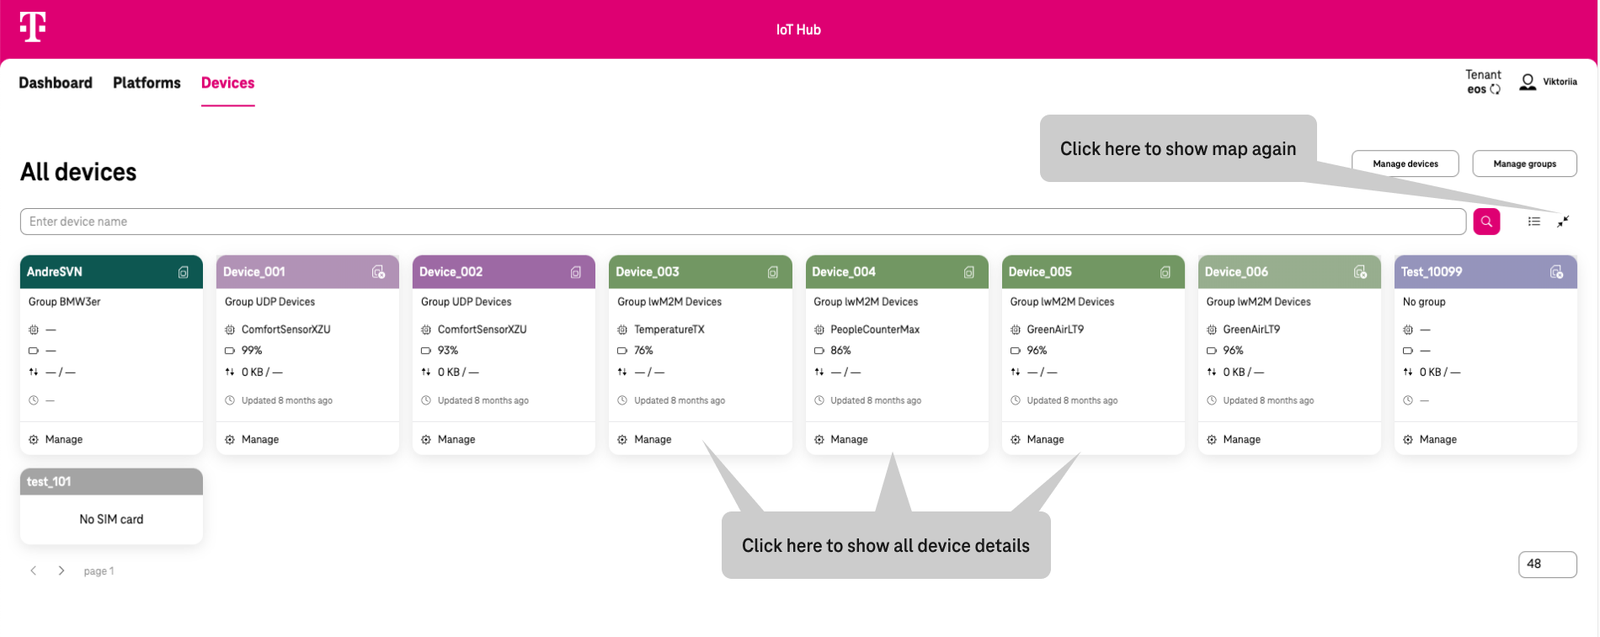Click SIM icon on Device_001 header
This screenshot has width=1600, height=637.
pyautogui.click(x=379, y=272)
